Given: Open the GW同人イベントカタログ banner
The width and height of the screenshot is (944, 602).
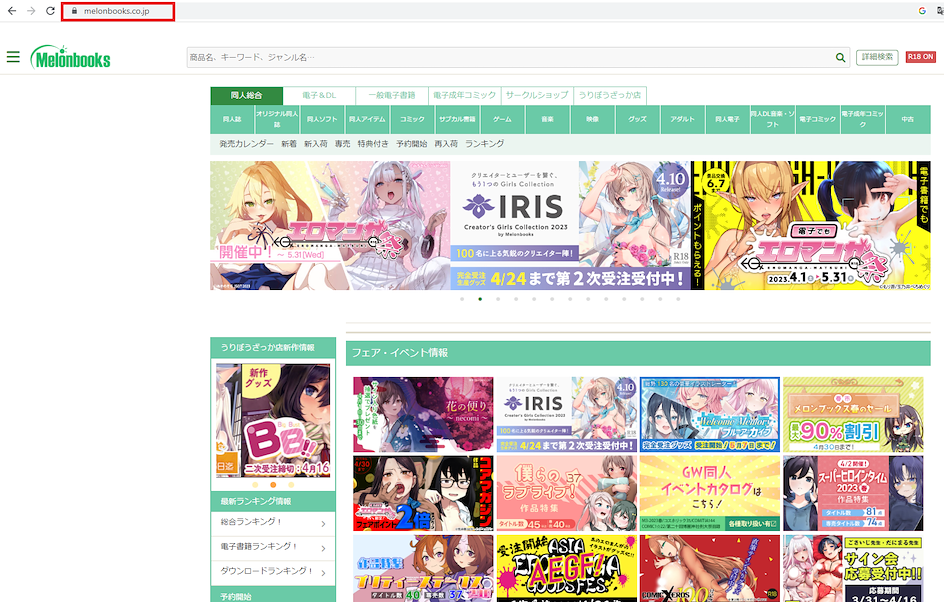Looking at the screenshot, I should click(710, 493).
